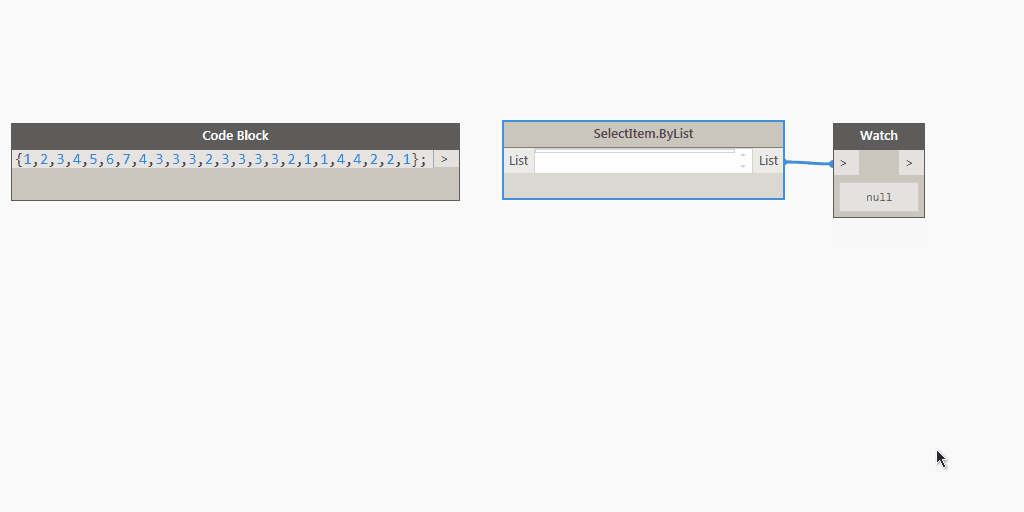Click the empty area below Code Block text

235,184
